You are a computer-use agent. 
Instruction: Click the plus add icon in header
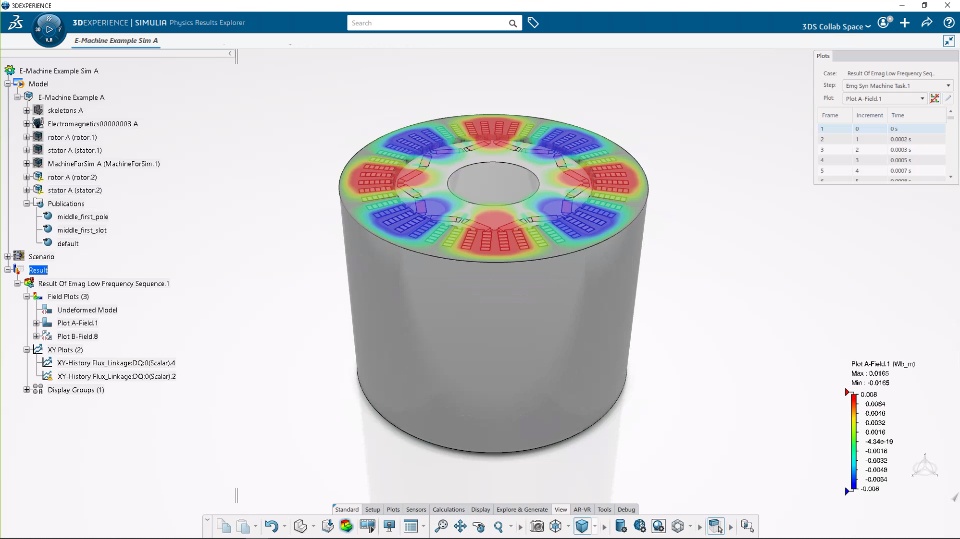[x=905, y=23]
